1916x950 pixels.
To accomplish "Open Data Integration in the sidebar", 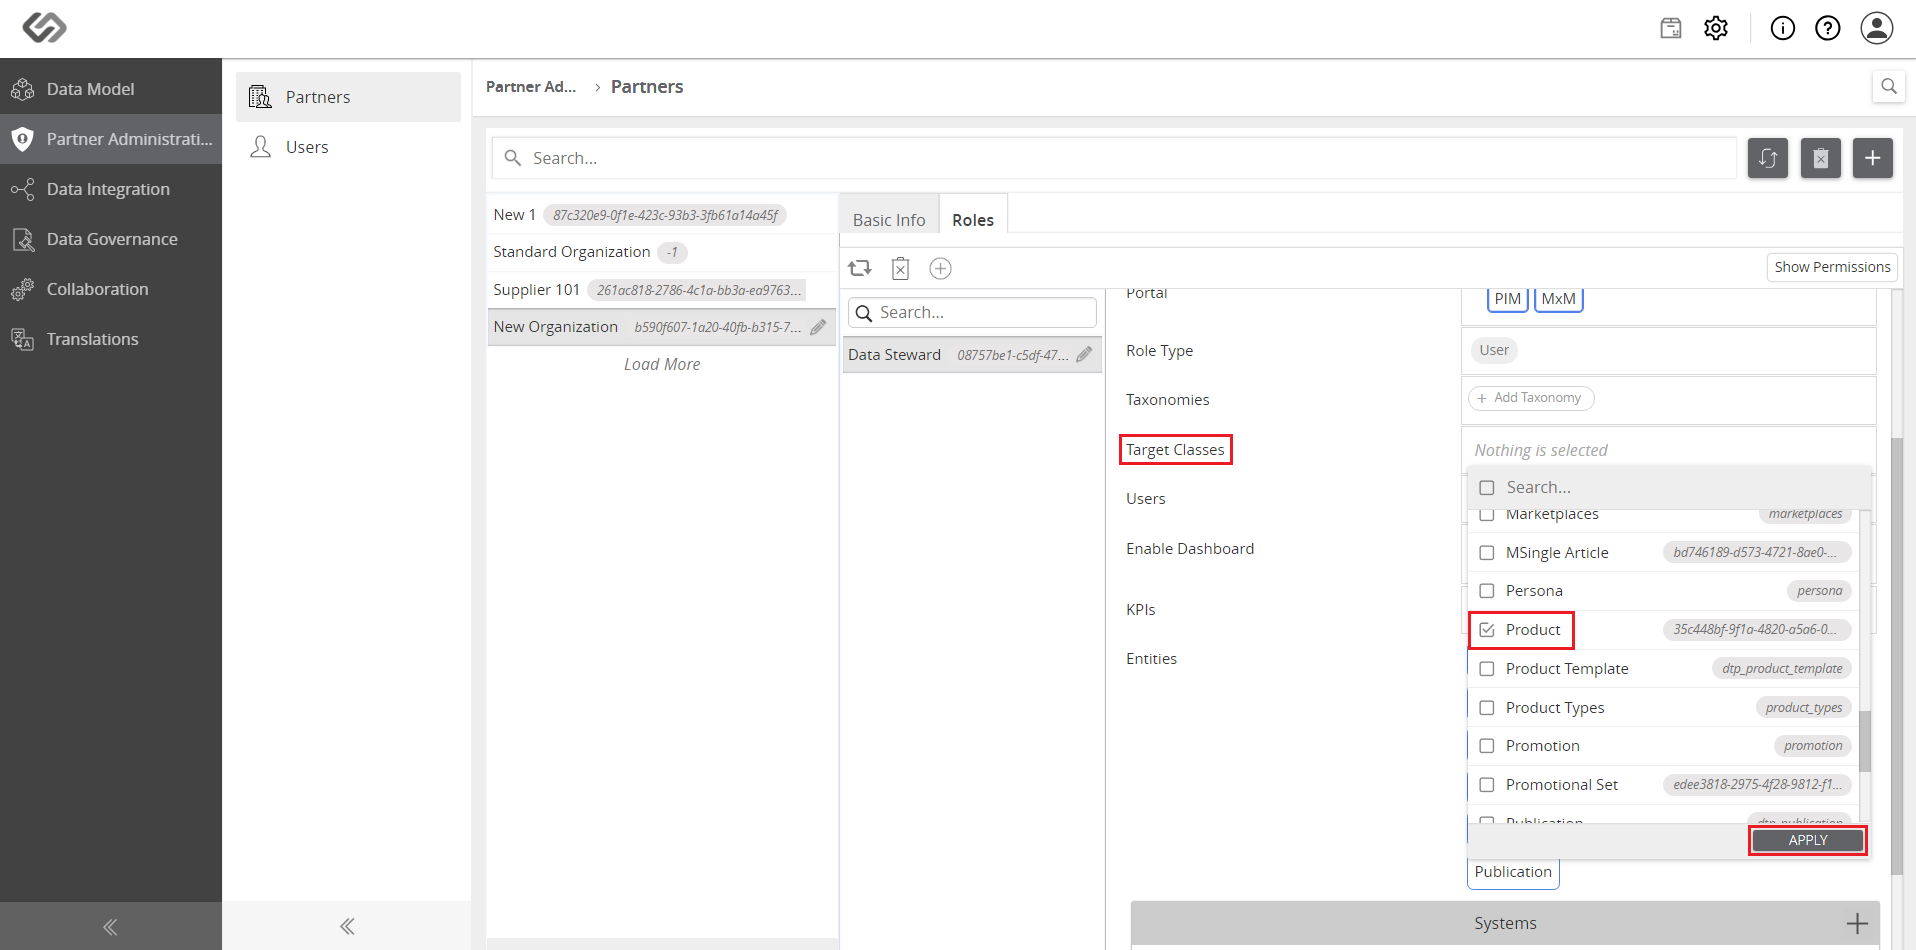I will pyautogui.click(x=111, y=189).
